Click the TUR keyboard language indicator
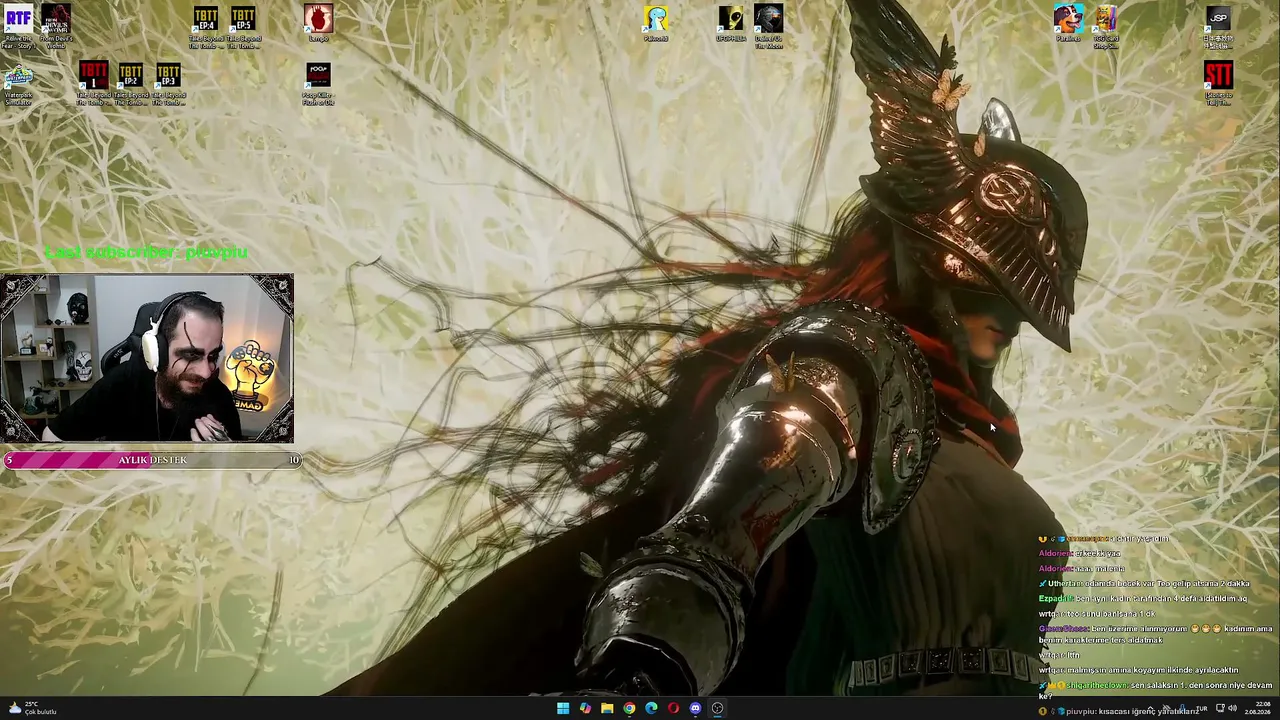The height and width of the screenshot is (720, 1280). pos(1201,708)
